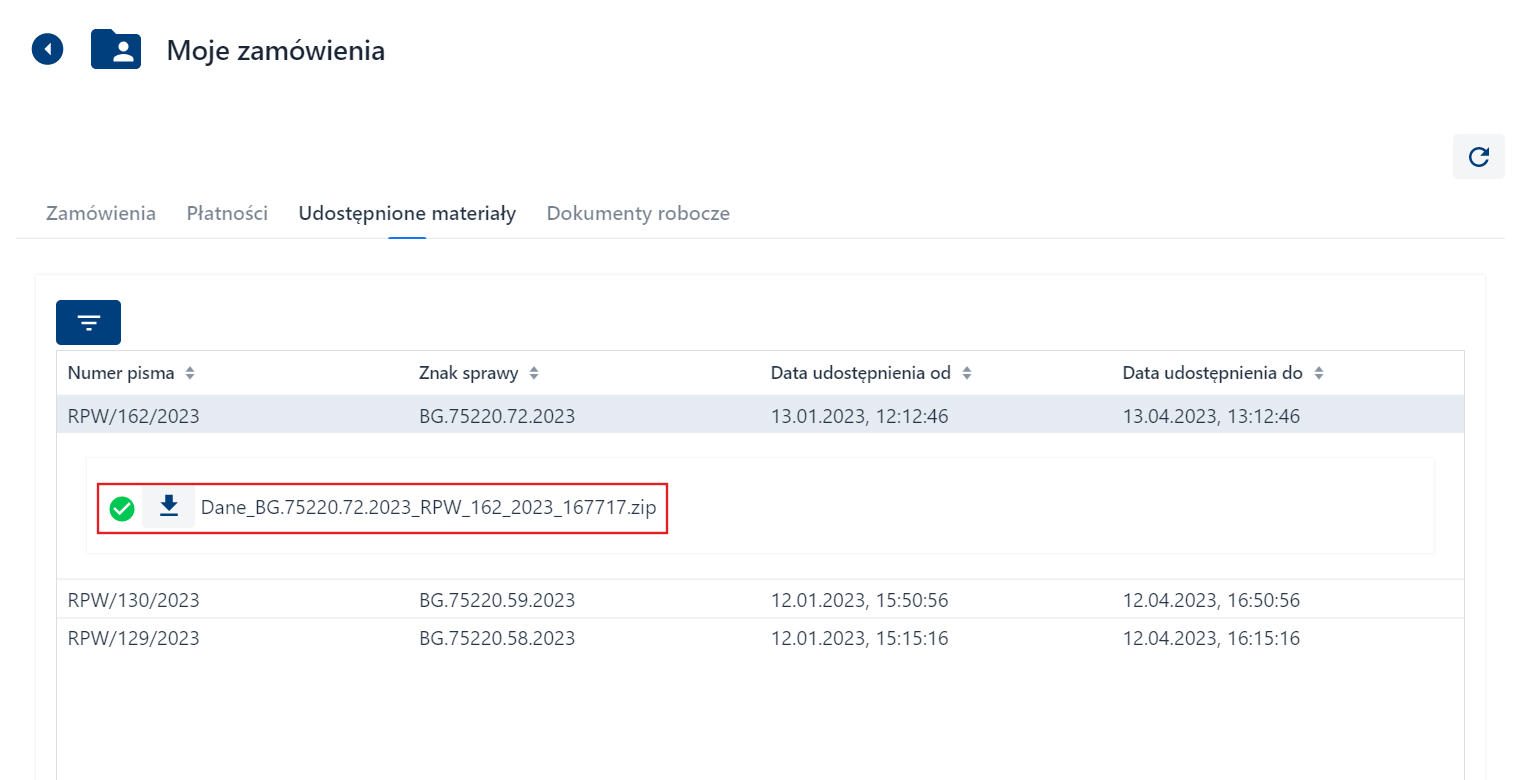This screenshot has width=1522, height=780.
Task: Expand the RPW/130/2023 row
Action: (x=134, y=600)
